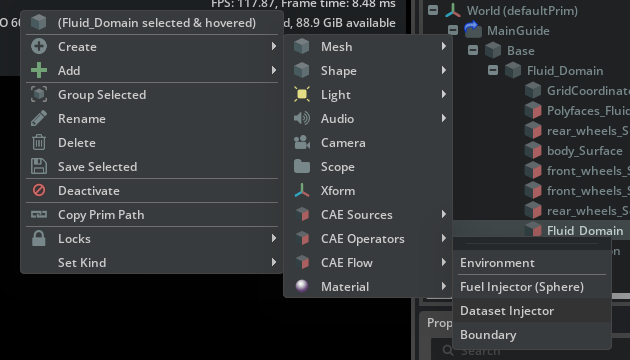
Task: Click Deactivate in the context menu
Action: pos(152,191)
